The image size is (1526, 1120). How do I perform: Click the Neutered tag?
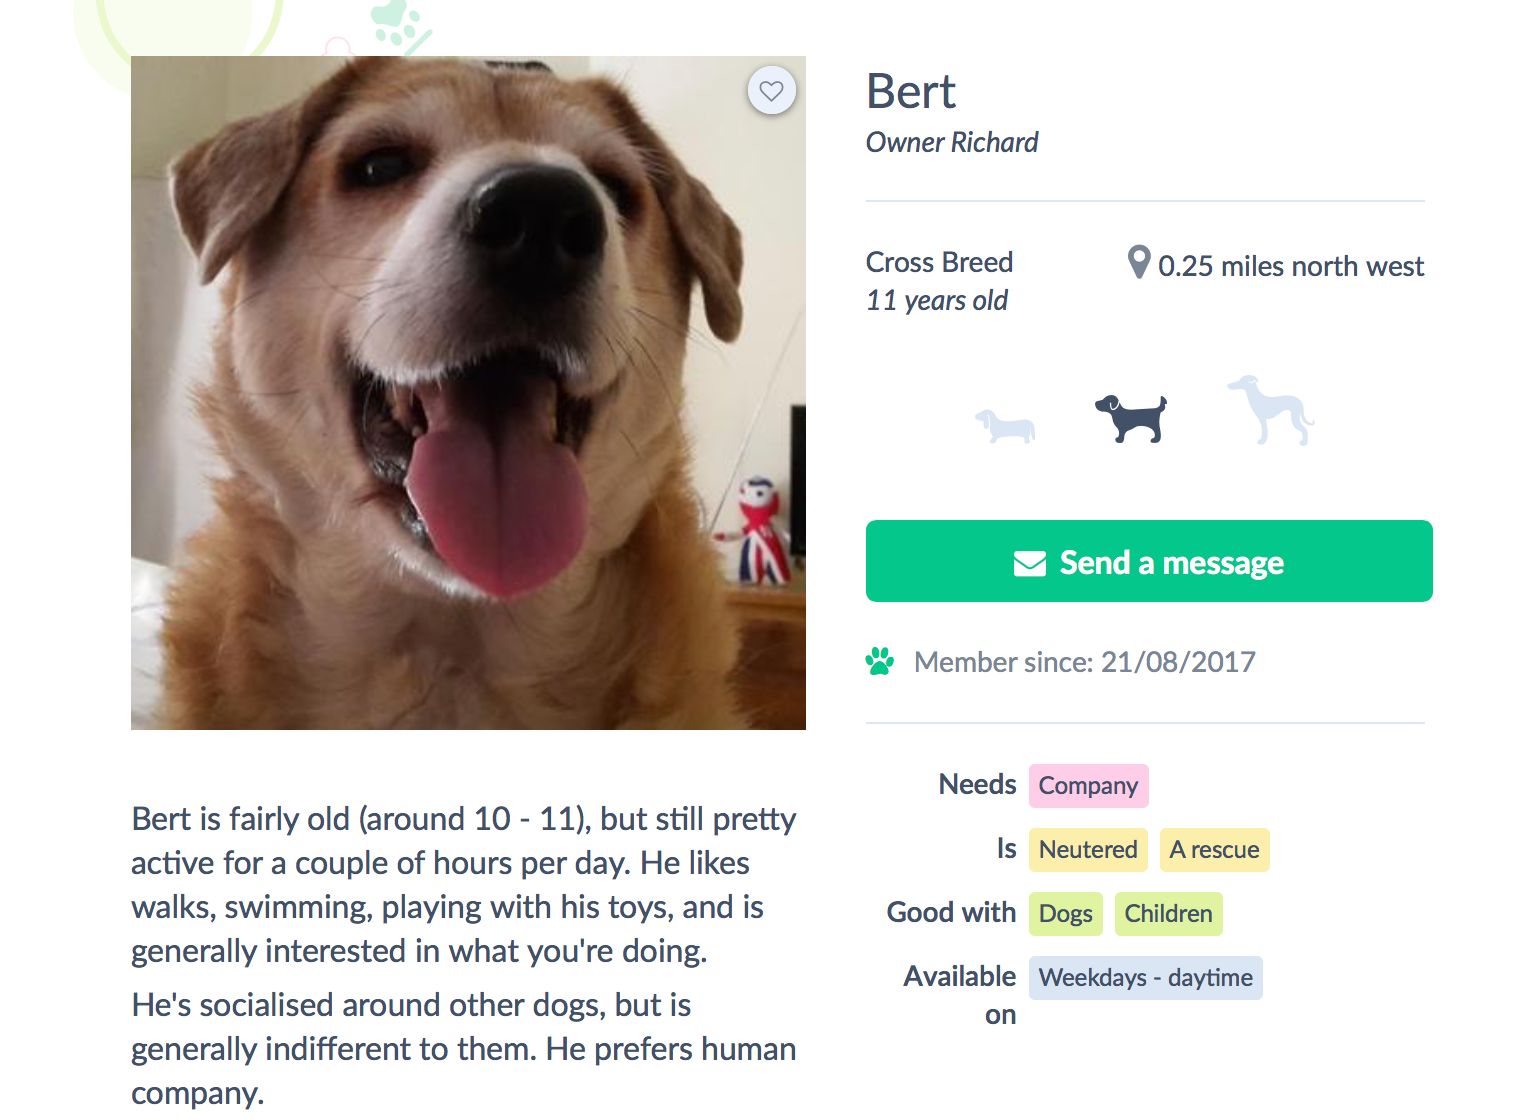tap(1088, 850)
